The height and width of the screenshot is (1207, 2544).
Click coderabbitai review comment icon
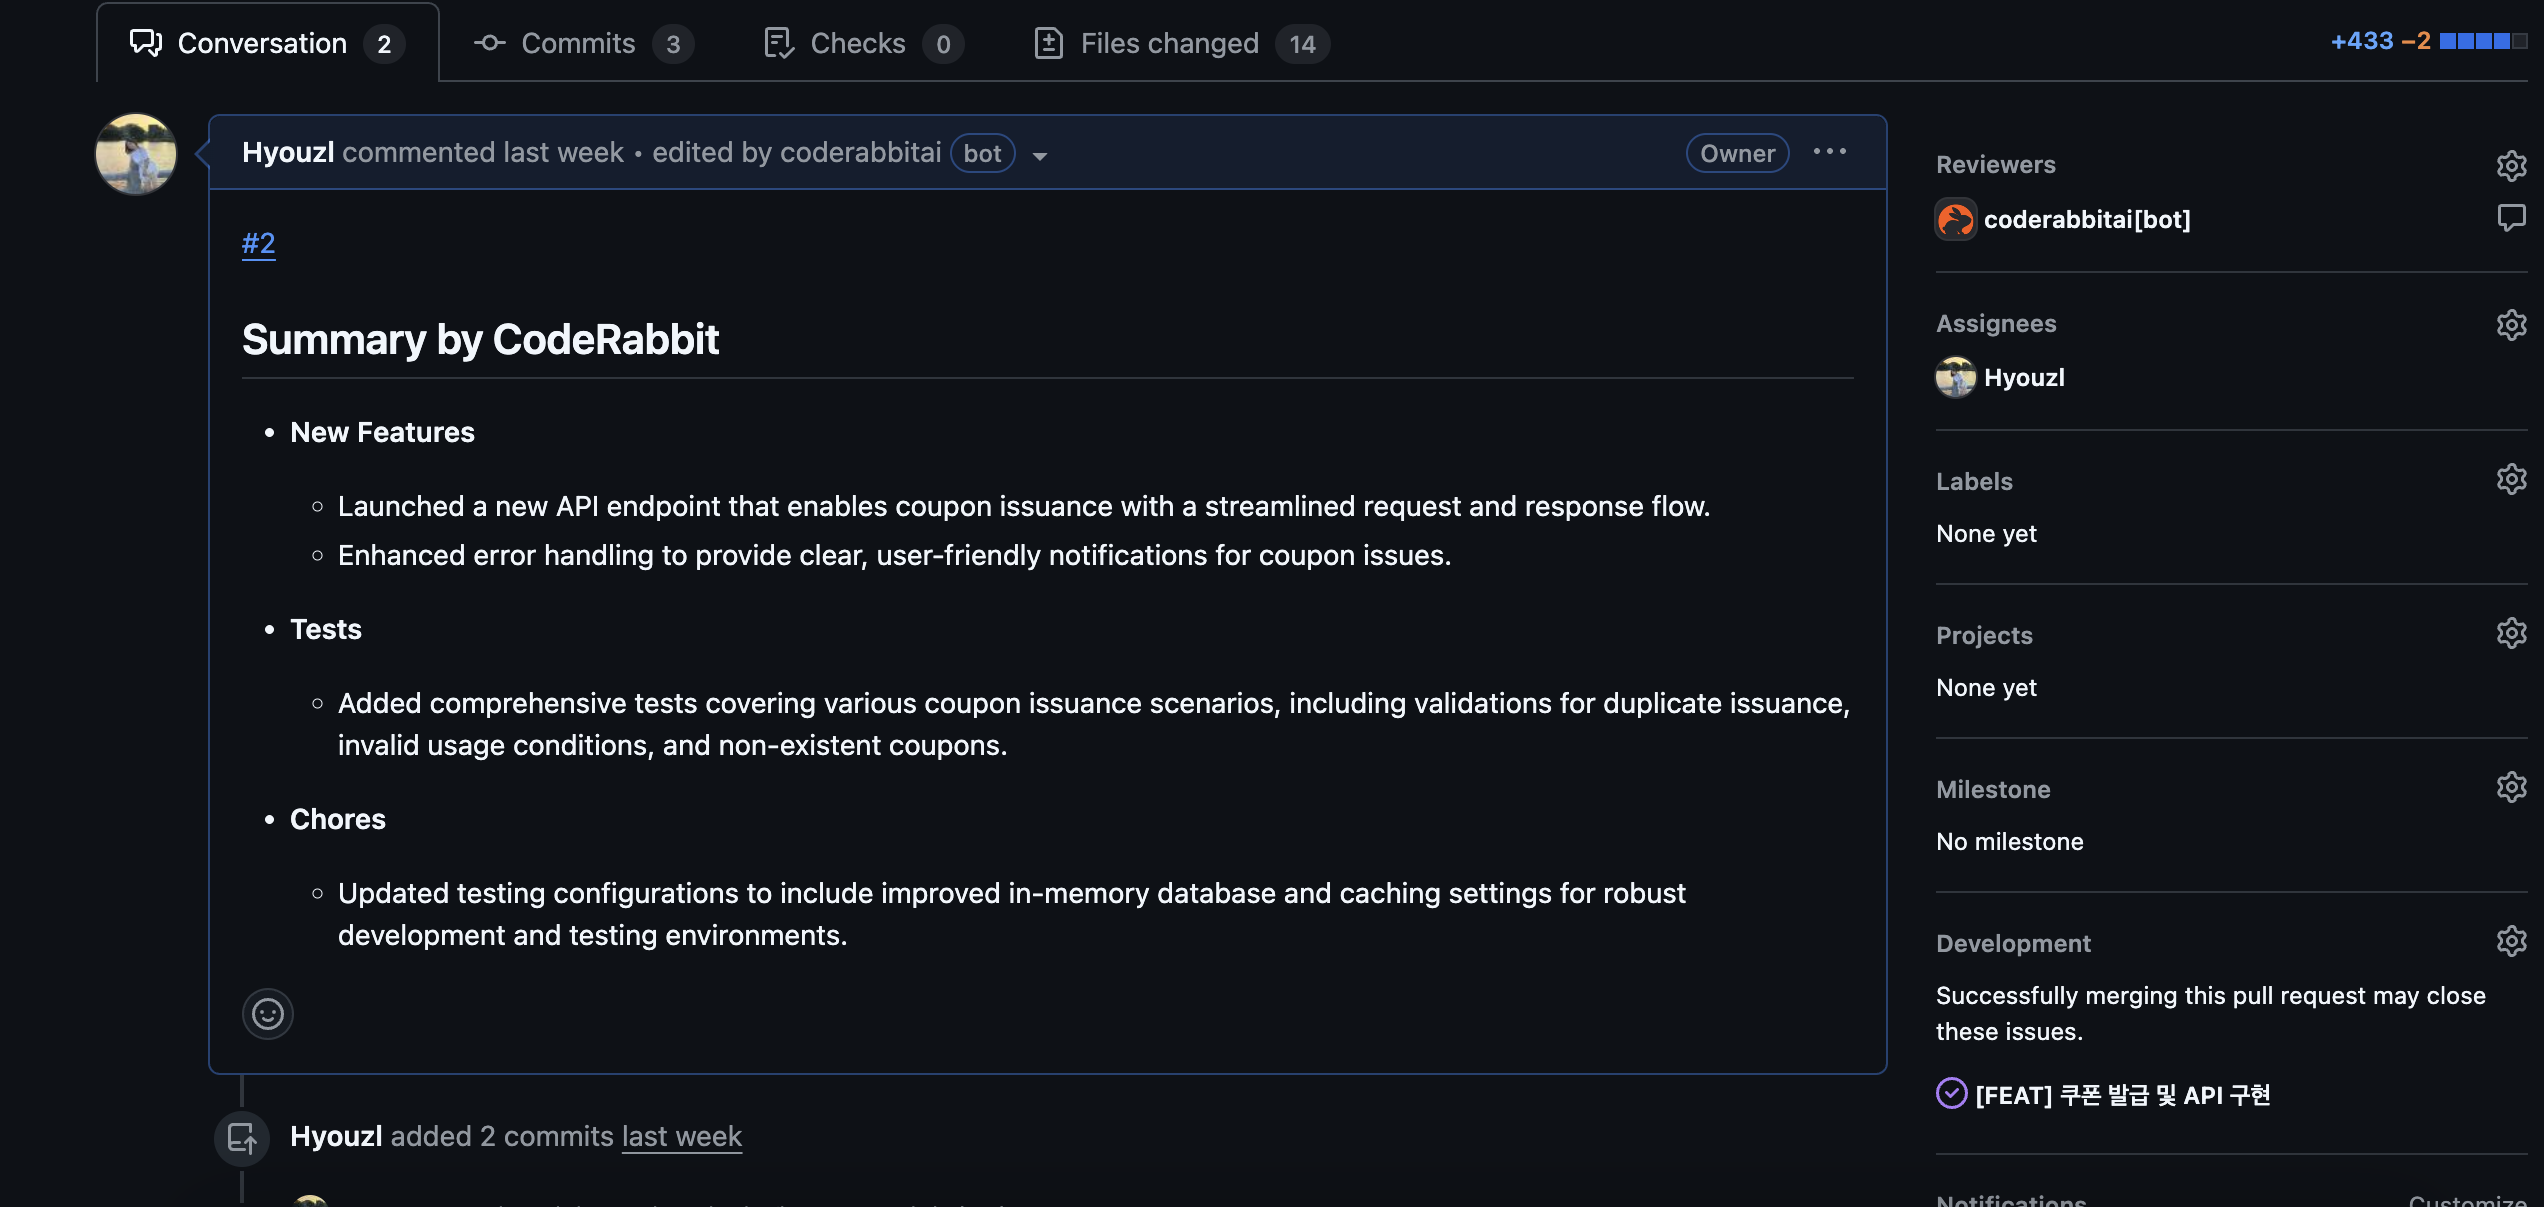2511,217
